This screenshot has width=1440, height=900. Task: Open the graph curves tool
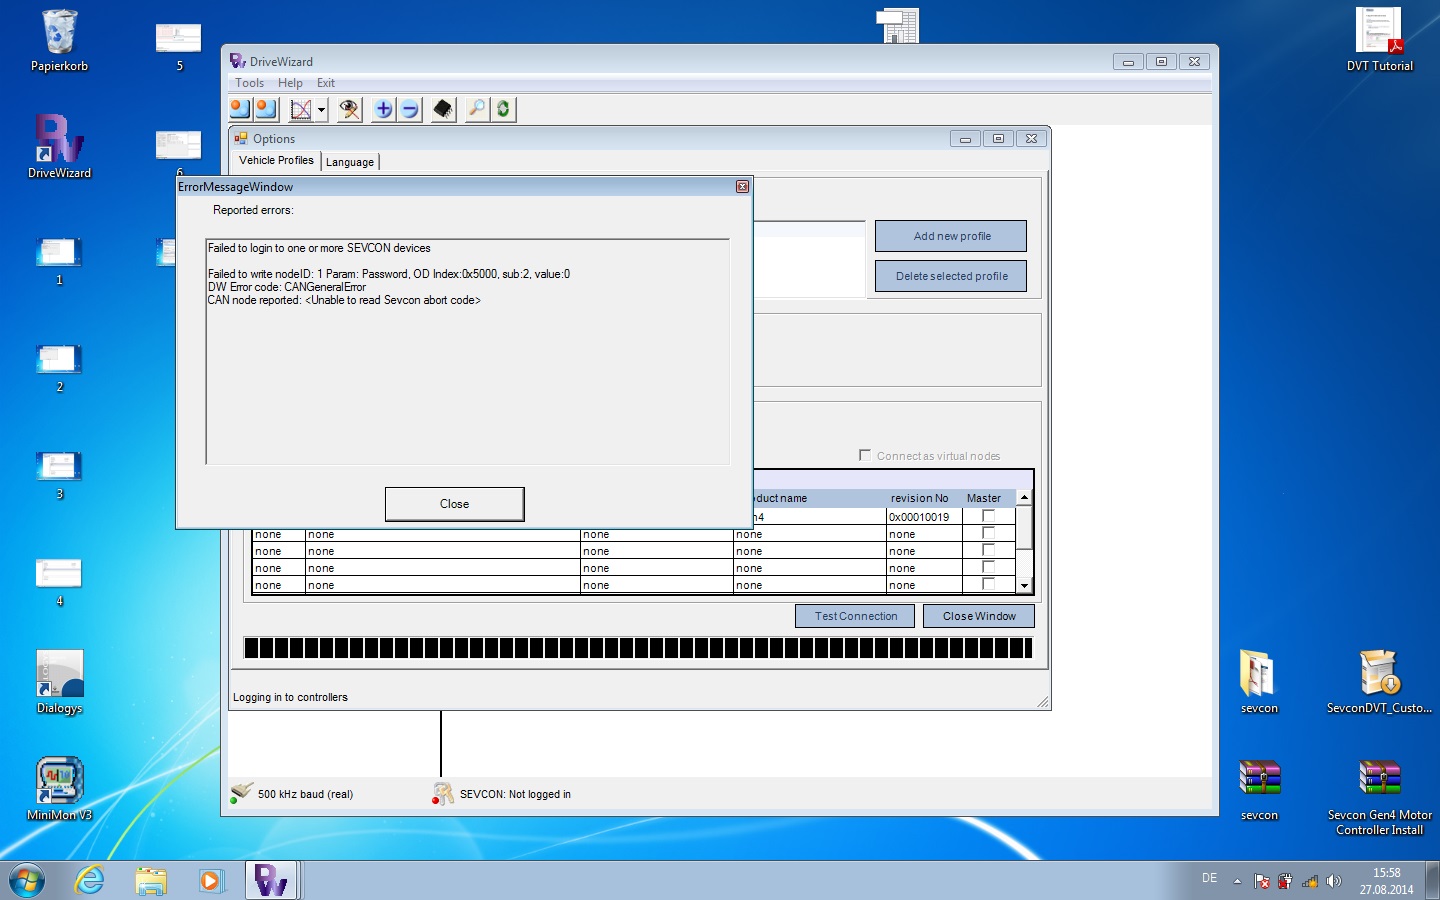[x=301, y=109]
